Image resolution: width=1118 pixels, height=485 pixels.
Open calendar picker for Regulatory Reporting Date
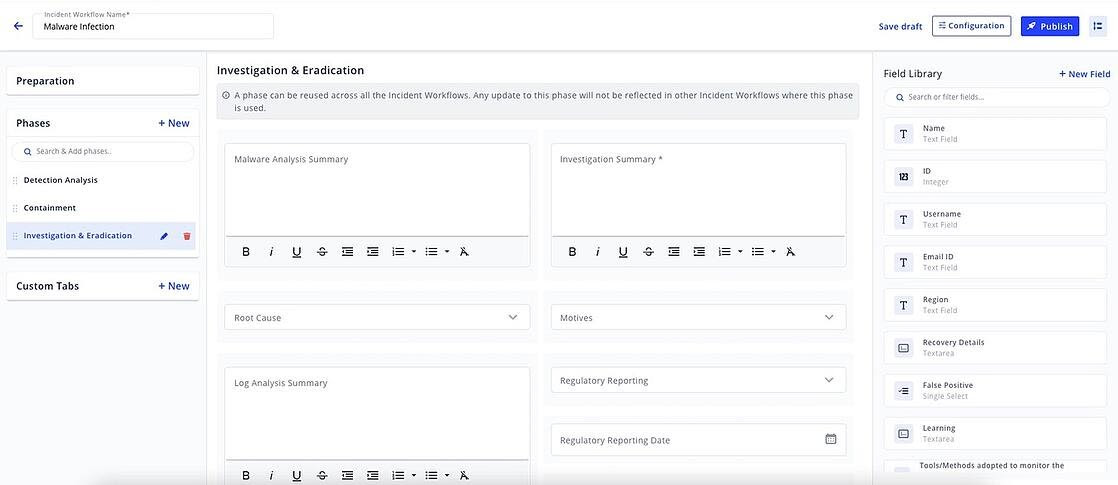830,439
